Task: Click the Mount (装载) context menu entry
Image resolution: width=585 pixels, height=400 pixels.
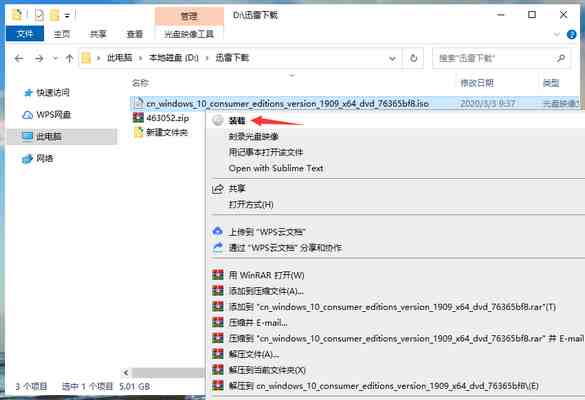Action: click(x=237, y=121)
